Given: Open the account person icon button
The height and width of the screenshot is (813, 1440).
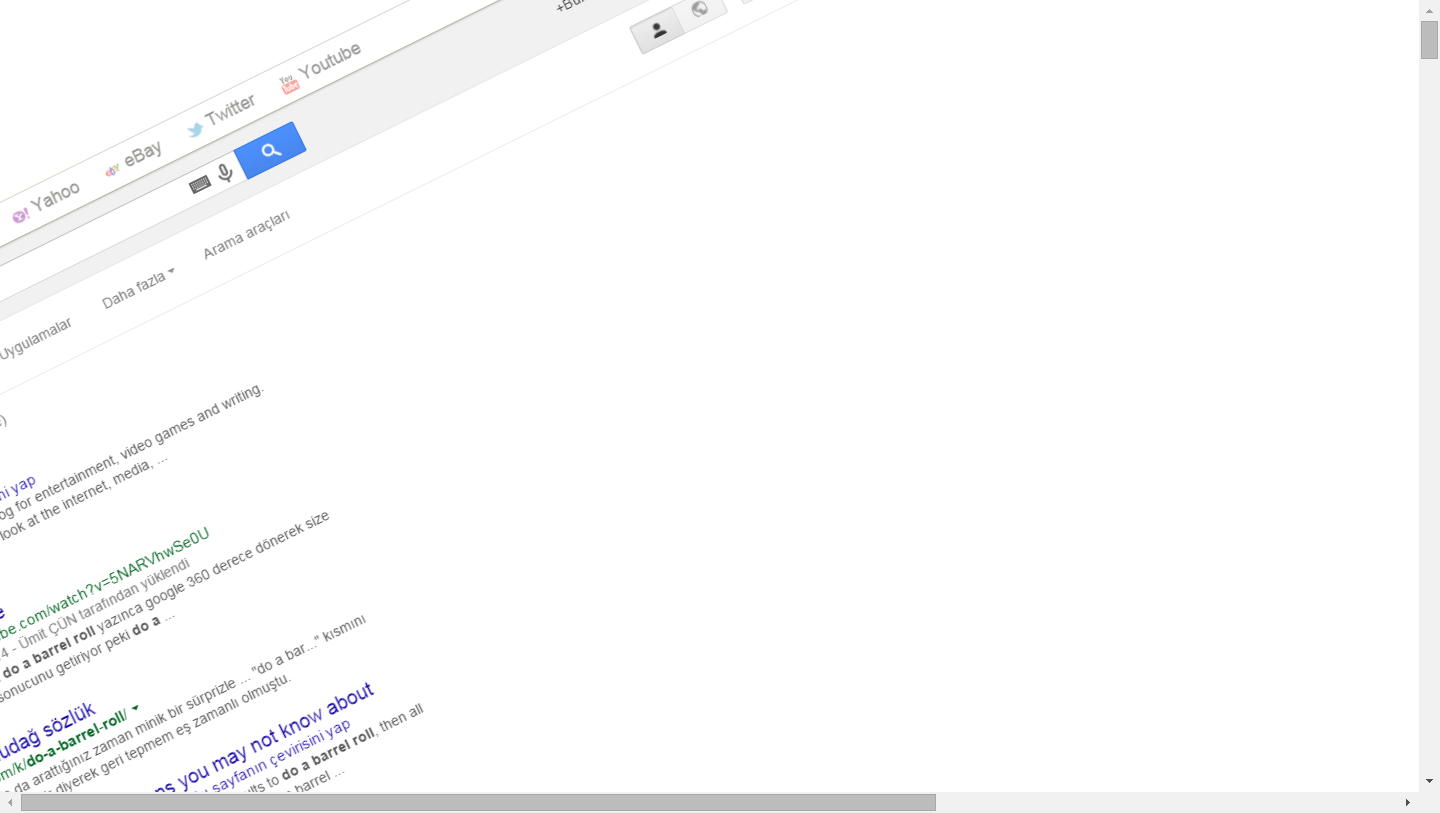Looking at the screenshot, I should (x=658, y=31).
